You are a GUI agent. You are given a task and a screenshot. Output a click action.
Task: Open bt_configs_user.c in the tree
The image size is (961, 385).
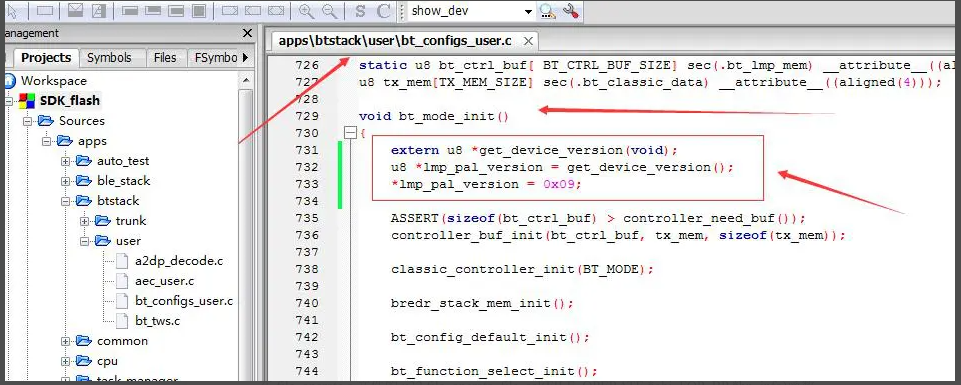tap(184, 301)
